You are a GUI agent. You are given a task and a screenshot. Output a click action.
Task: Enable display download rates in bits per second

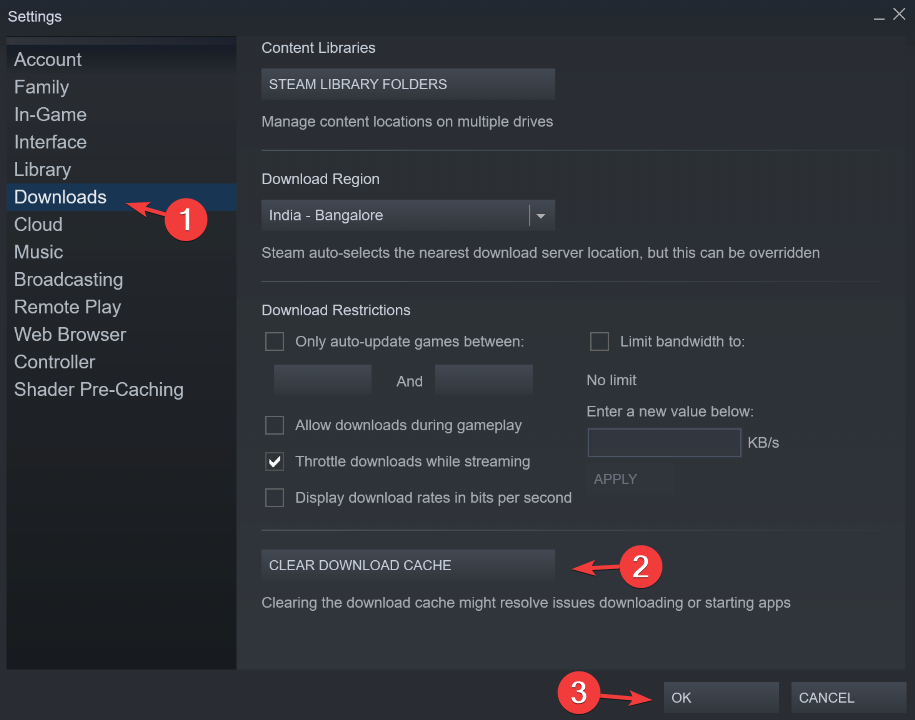[x=274, y=498]
